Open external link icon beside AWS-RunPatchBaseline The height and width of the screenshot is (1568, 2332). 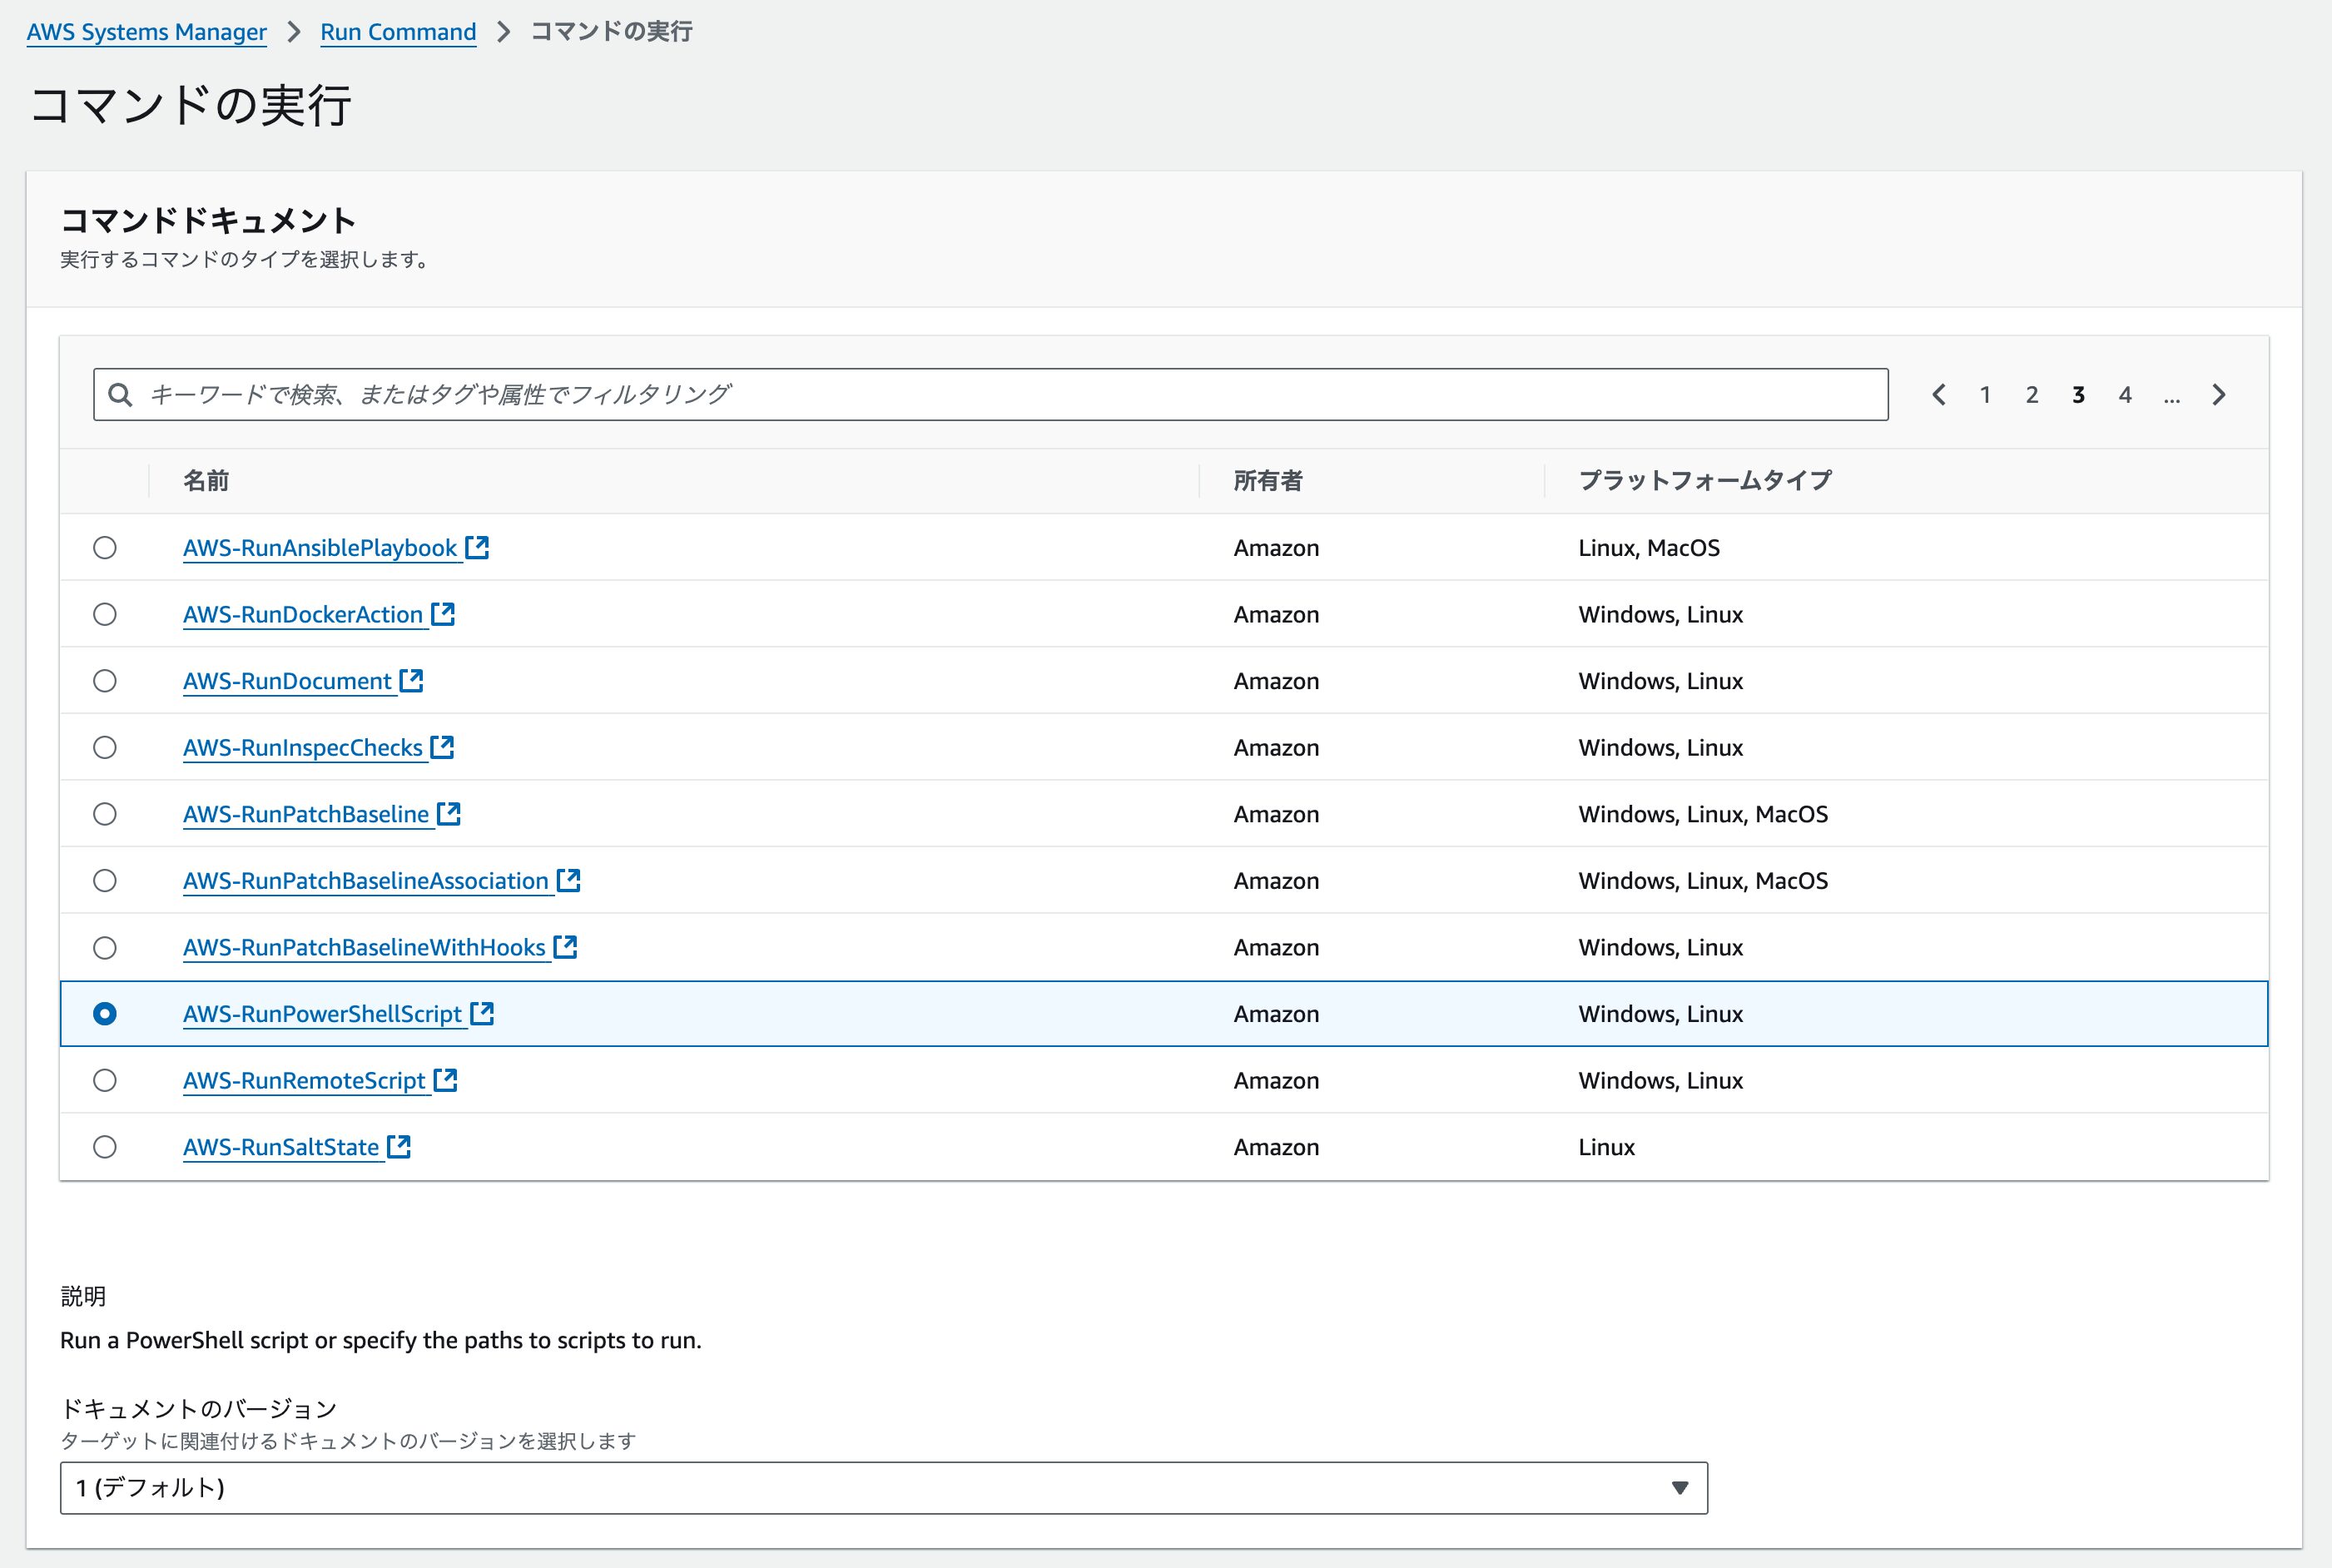(x=449, y=814)
